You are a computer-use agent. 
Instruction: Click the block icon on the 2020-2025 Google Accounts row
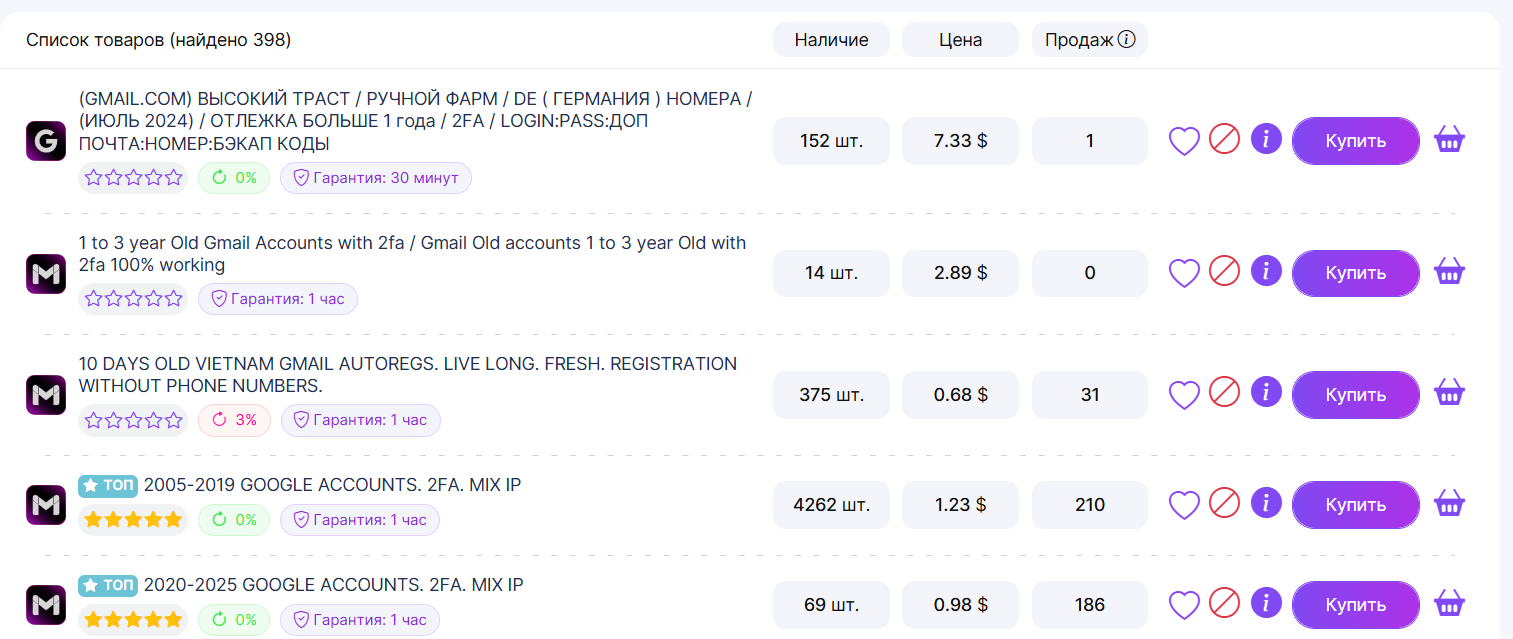click(1224, 604)
